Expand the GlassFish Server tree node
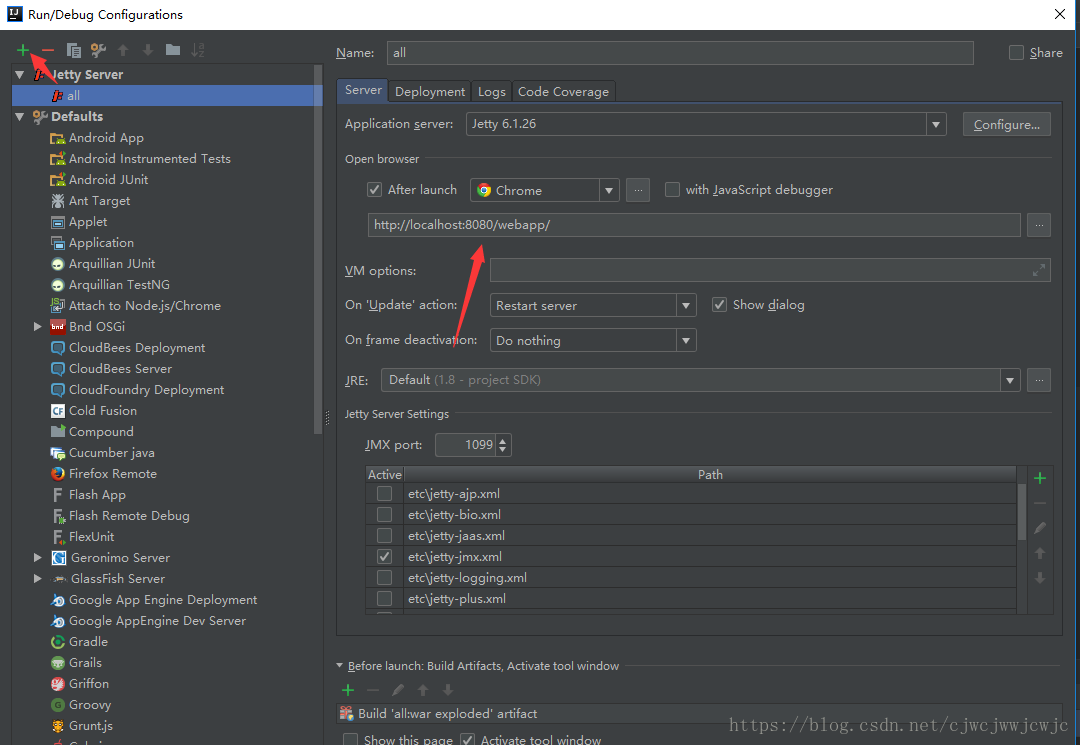This screenshot has height=745, width=1080. 38,578
